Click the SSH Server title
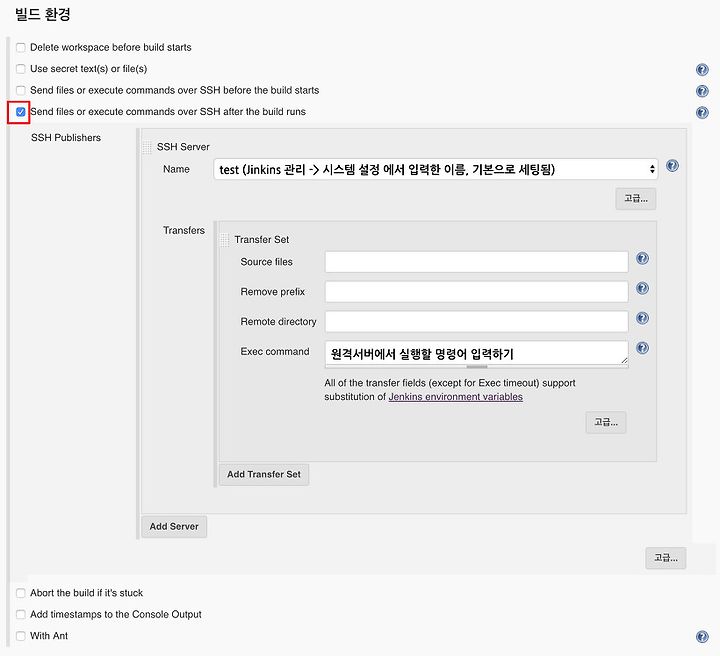 pos(183,147)
